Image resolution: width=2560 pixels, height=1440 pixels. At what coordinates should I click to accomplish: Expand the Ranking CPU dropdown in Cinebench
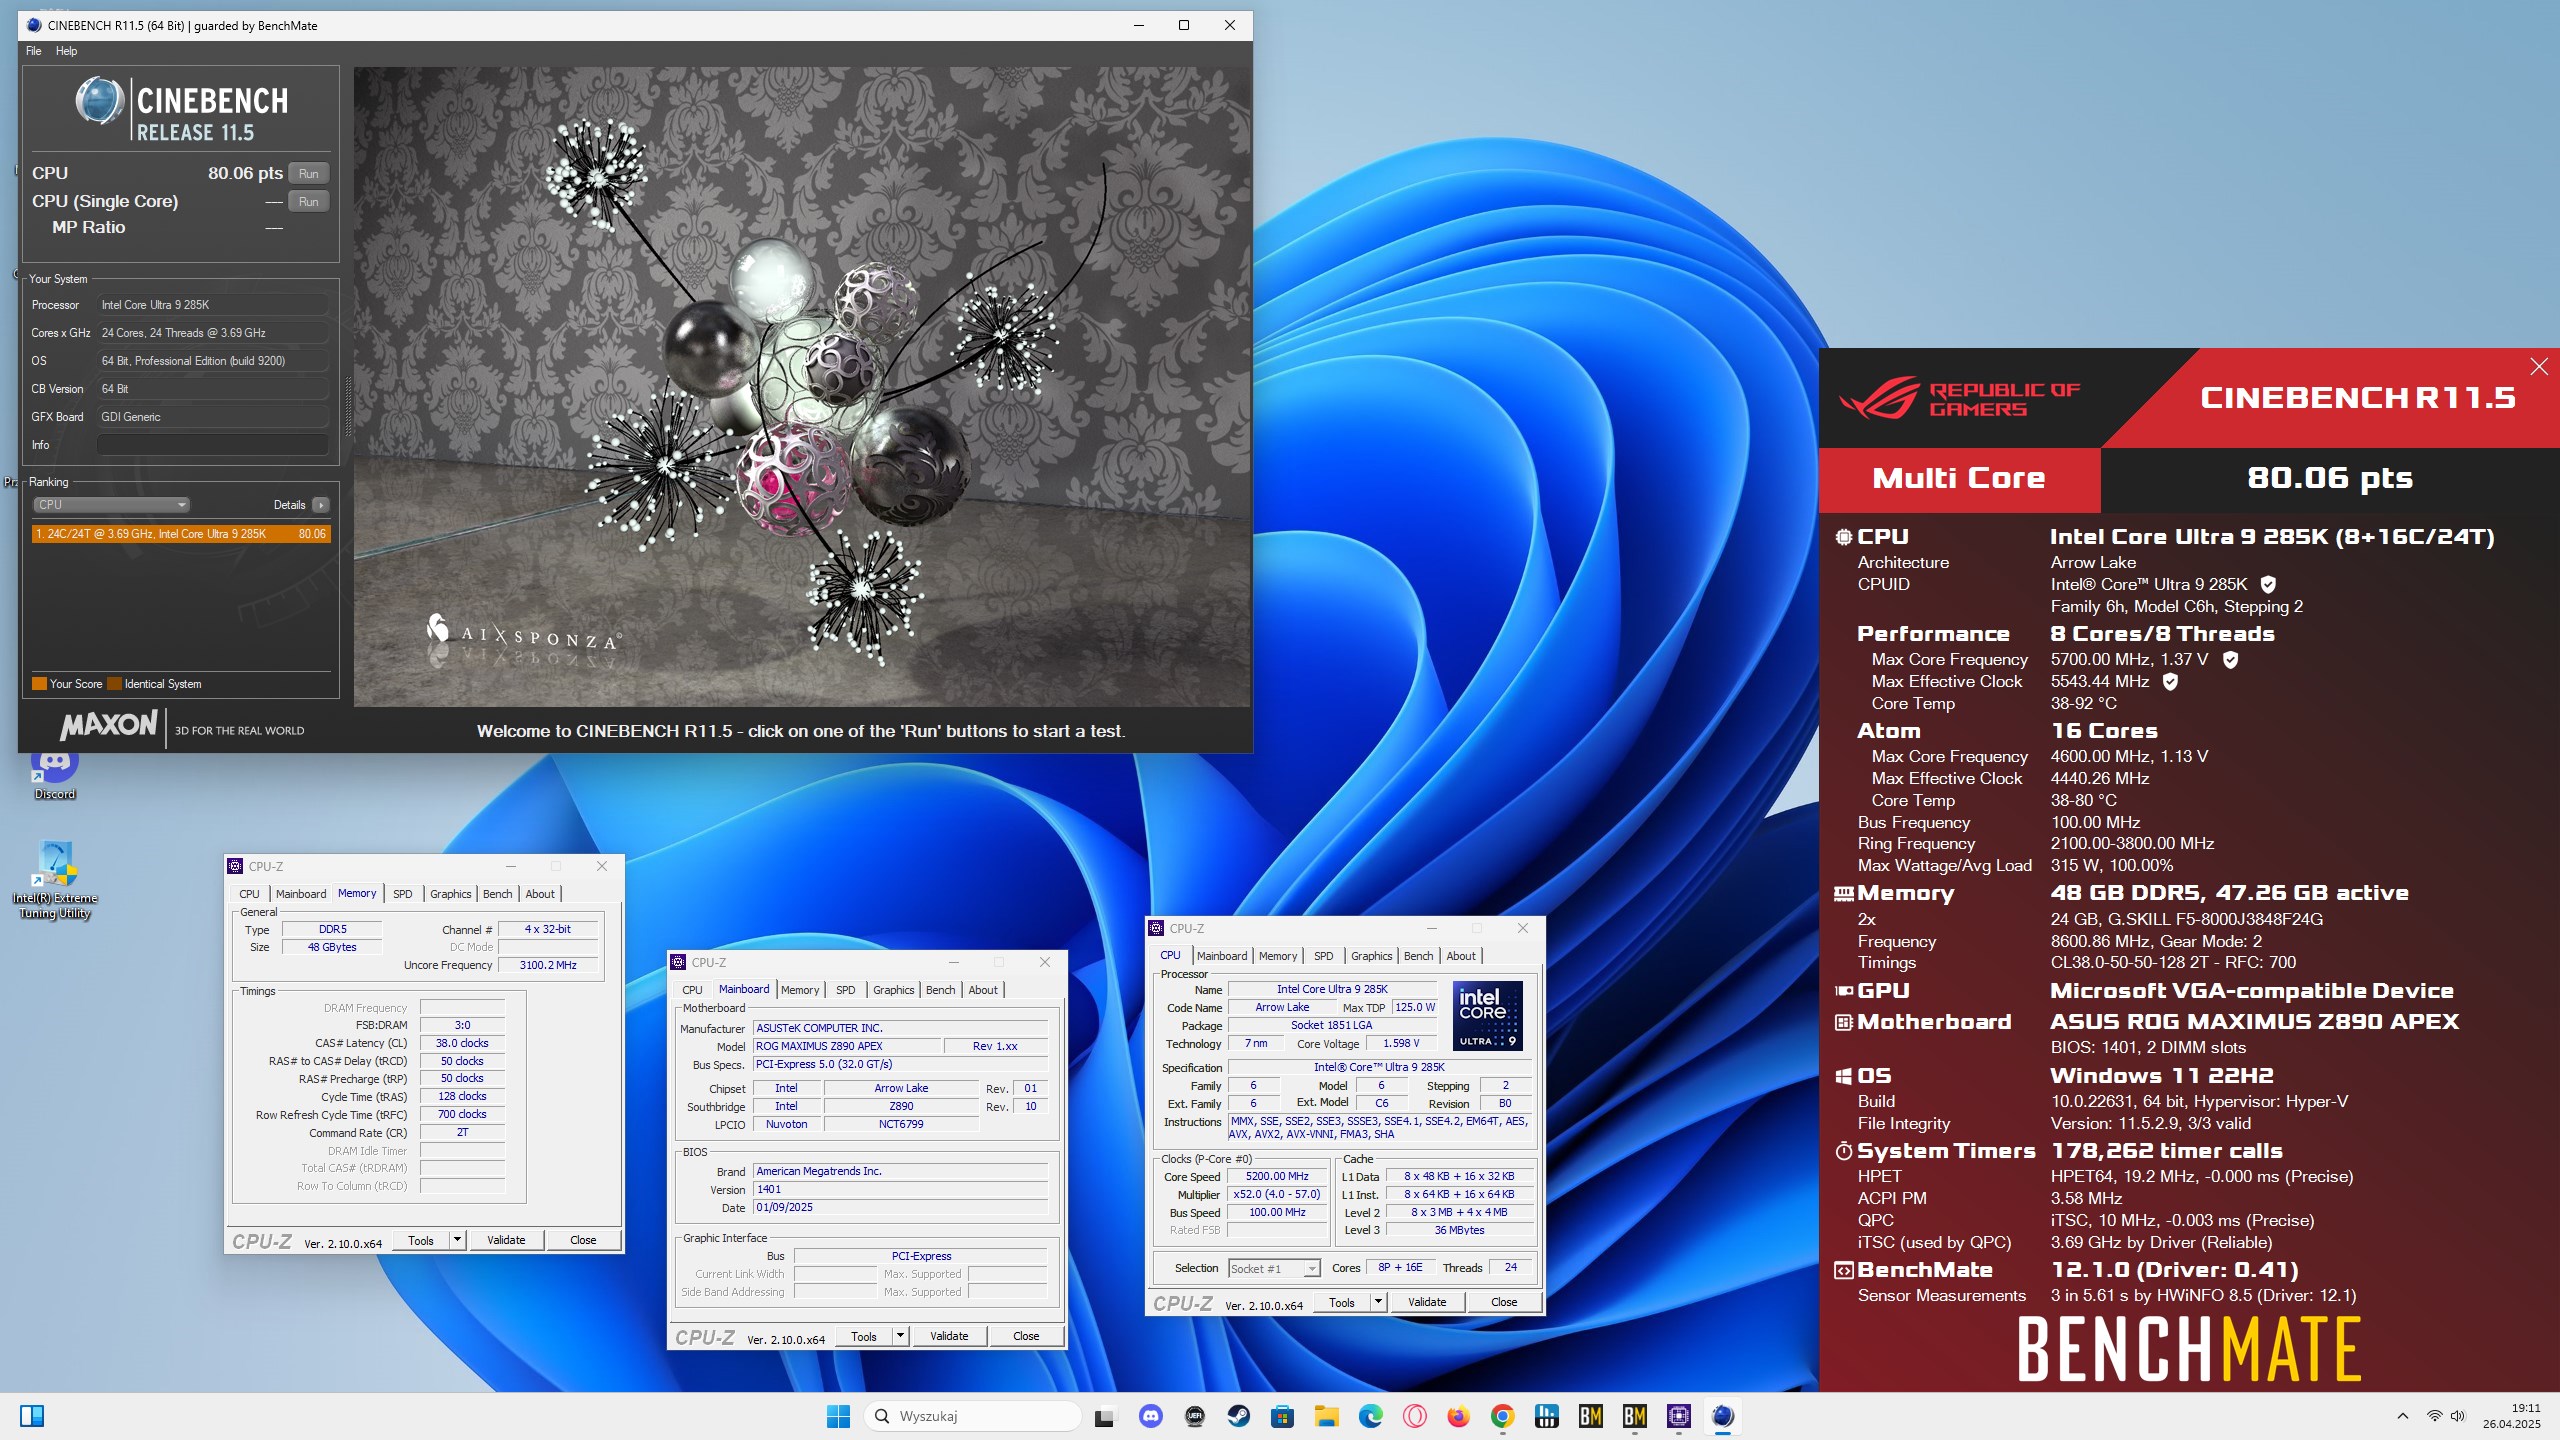click(110, 505)
